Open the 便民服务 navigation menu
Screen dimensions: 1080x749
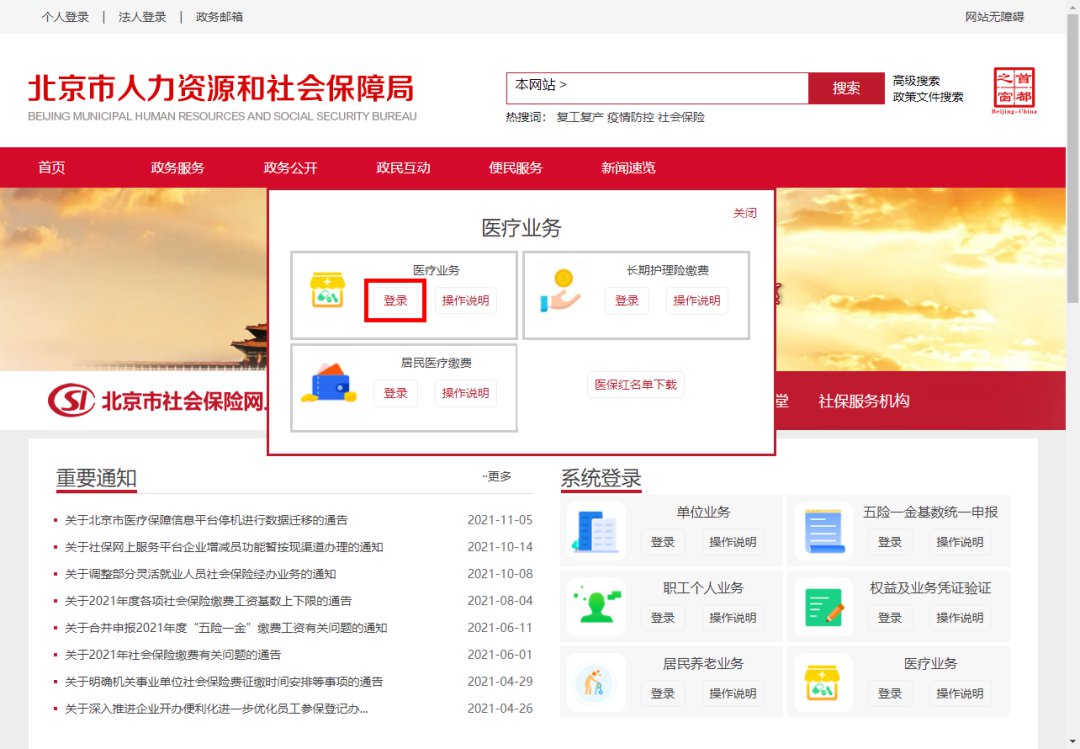515,168
